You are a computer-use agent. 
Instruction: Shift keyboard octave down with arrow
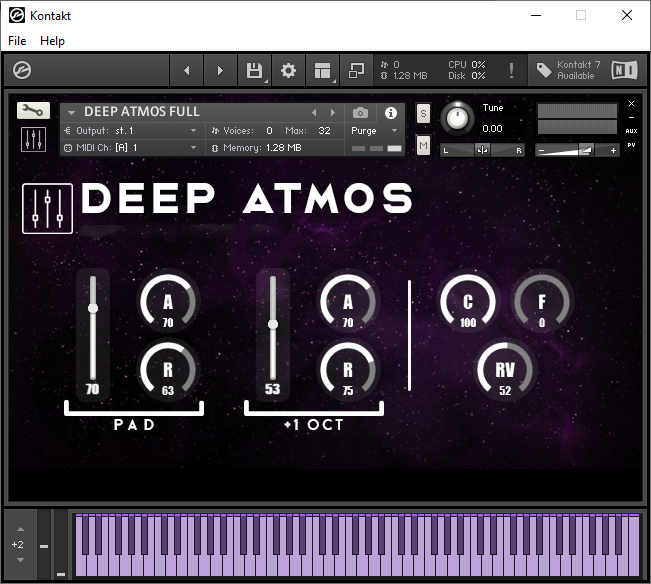20,560
